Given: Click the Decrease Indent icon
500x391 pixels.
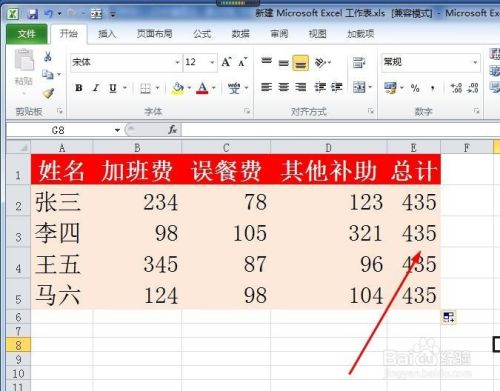Looking at the screenshot, I should pyautogui.click(x=320, y=87).
